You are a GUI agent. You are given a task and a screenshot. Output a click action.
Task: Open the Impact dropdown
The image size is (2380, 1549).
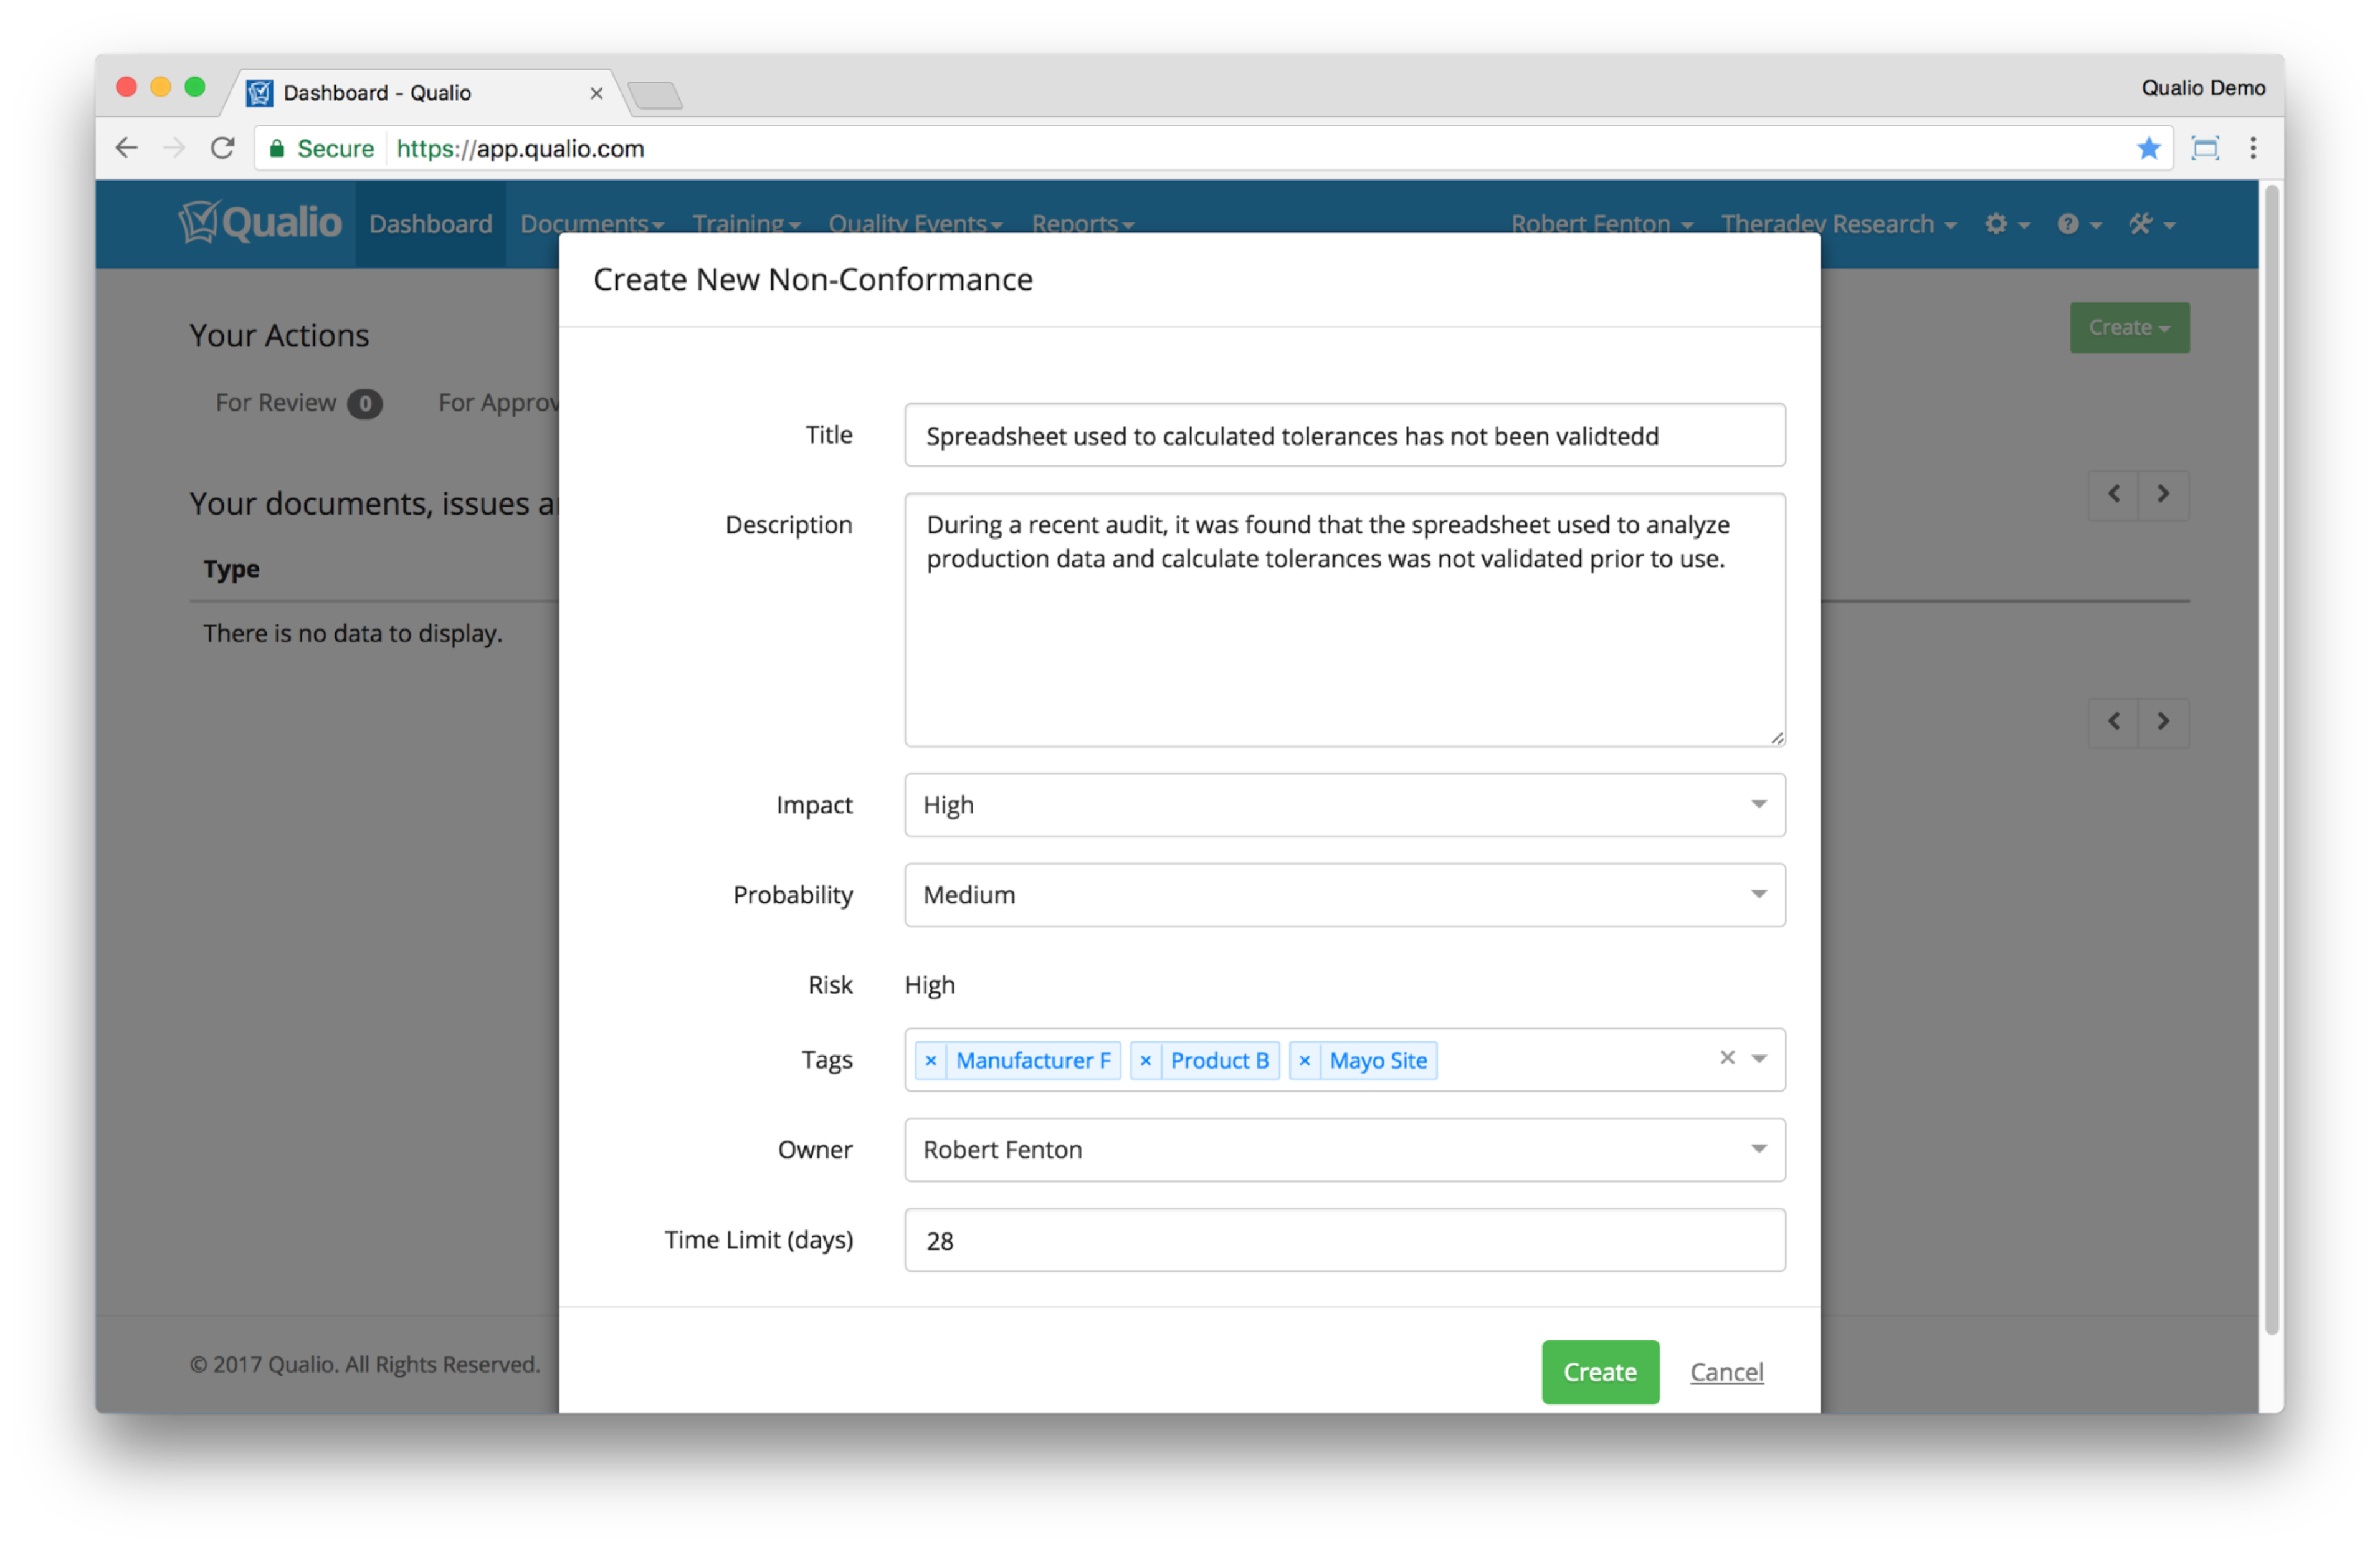[1344, 805]
